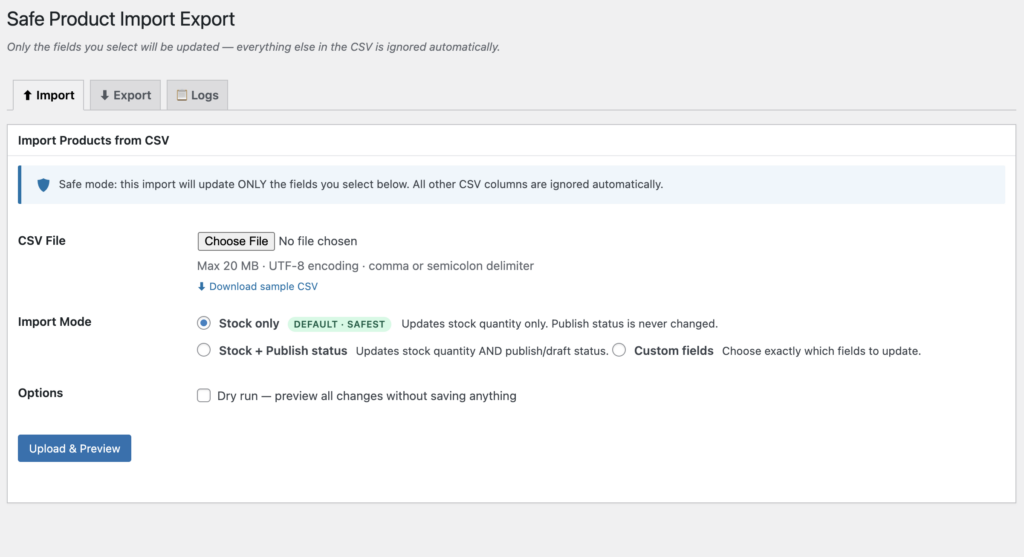Viewport: 1024px width, 557px height.
Task: Switch to the Export tab
Action: point(125,96)
